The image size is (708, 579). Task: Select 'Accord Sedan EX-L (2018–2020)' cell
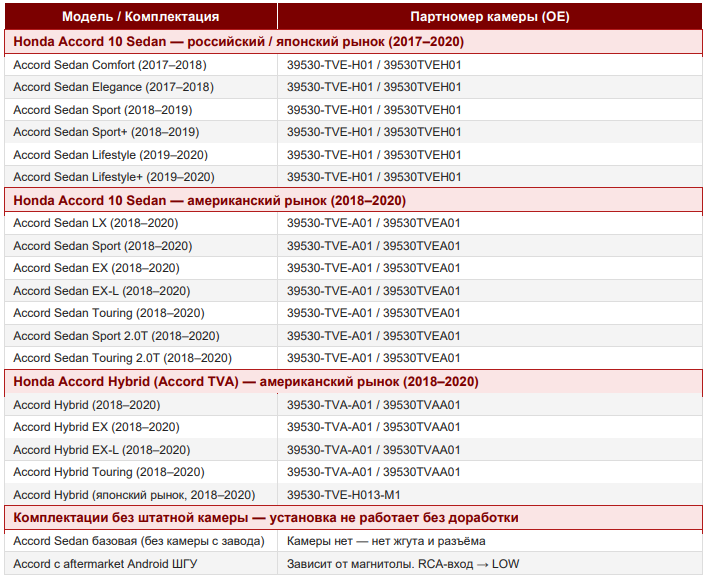click(x=140, y=291)
